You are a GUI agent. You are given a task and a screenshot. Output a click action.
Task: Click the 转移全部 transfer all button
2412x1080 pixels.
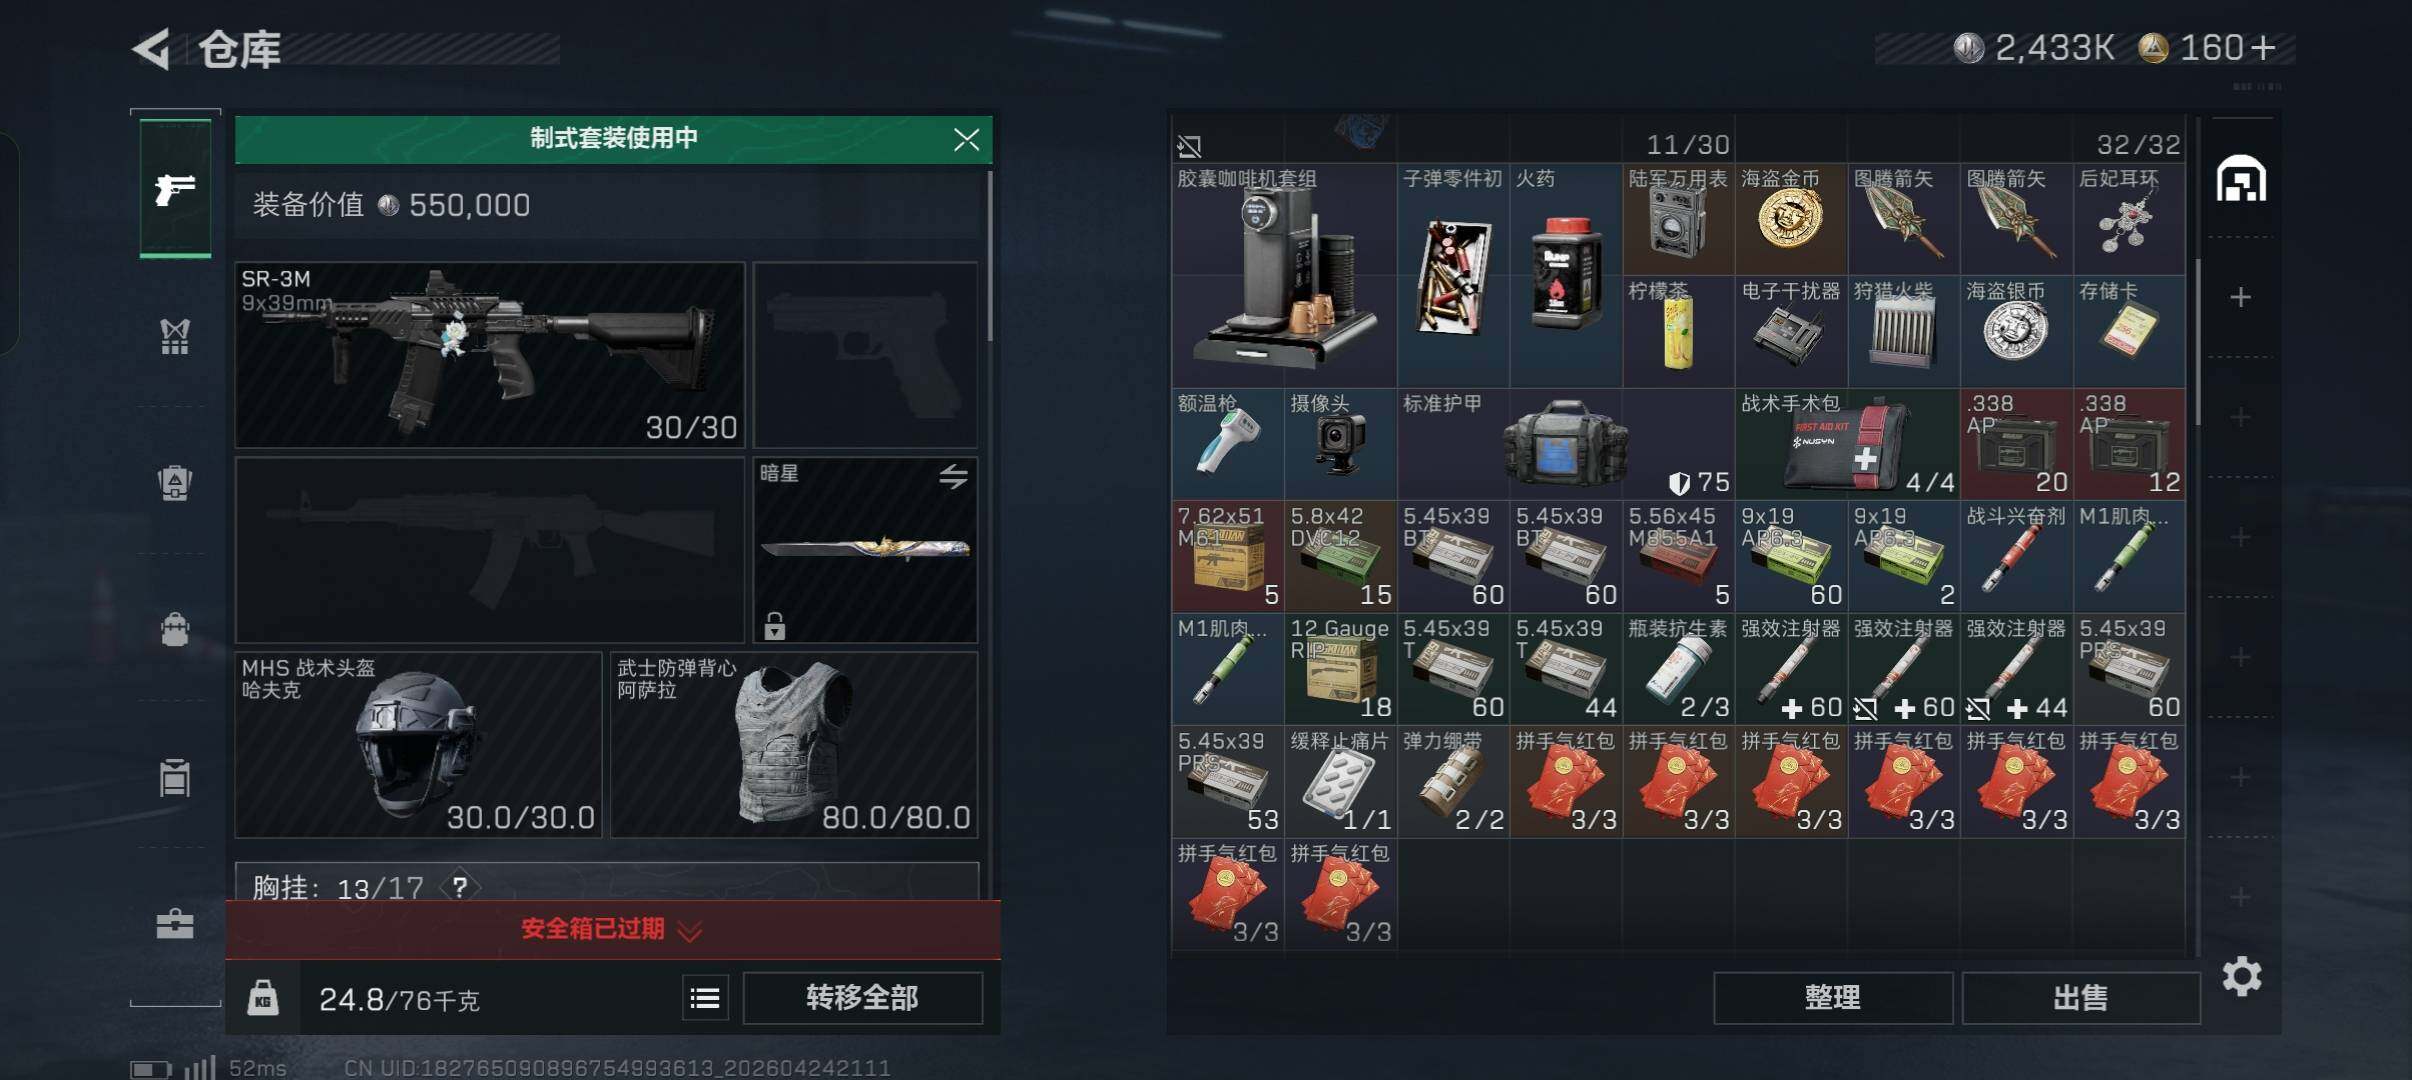click(862, 998)
